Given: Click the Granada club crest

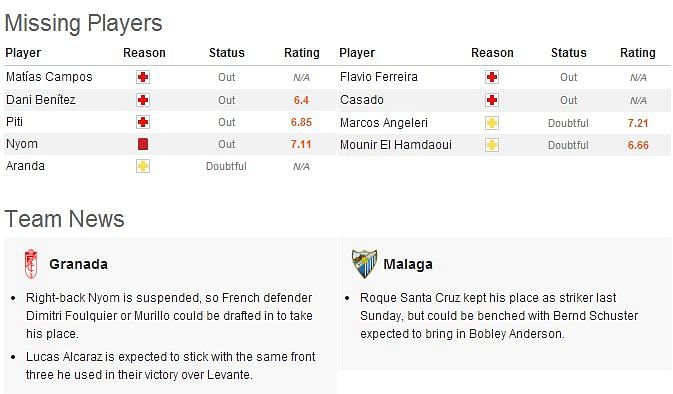Looking at the screenshot, I should (x=31, y=264).
